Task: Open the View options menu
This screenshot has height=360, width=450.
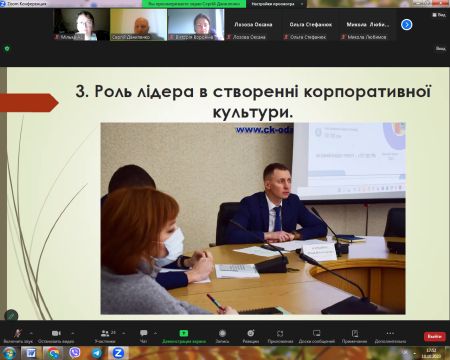Action: click(439, 15)
